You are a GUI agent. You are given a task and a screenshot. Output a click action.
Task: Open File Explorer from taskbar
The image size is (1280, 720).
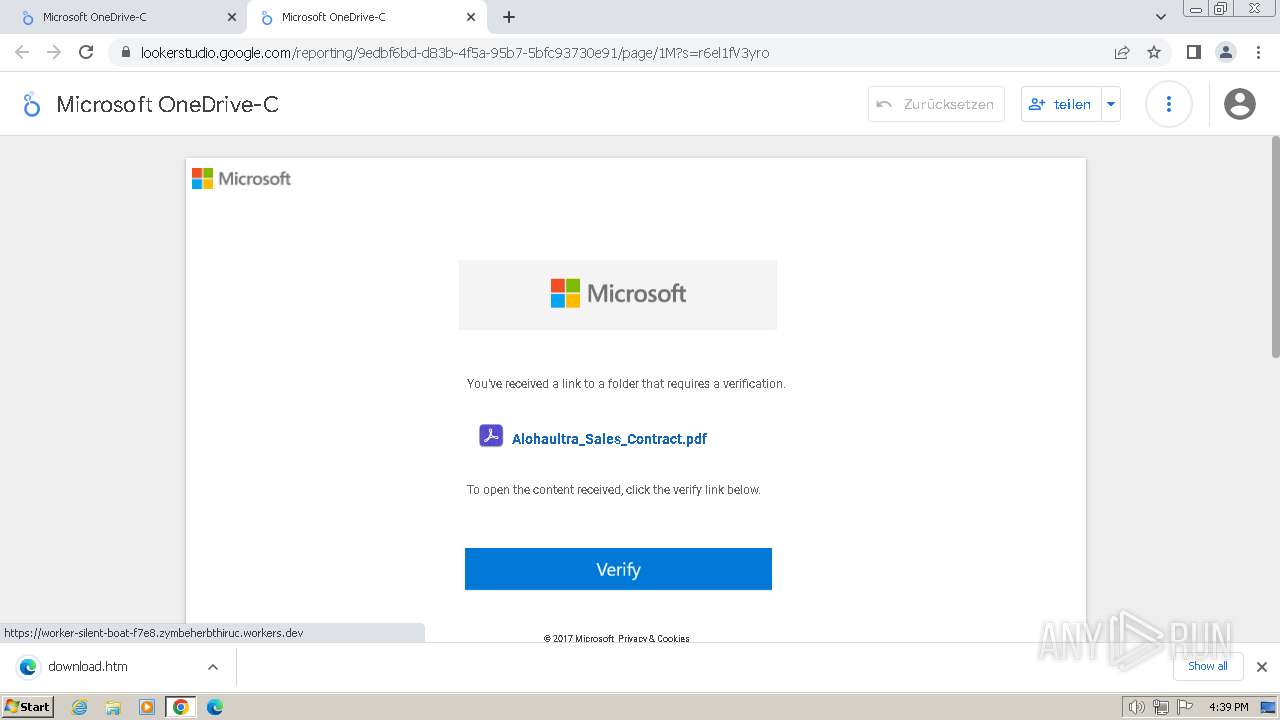[x=113, y=707]
